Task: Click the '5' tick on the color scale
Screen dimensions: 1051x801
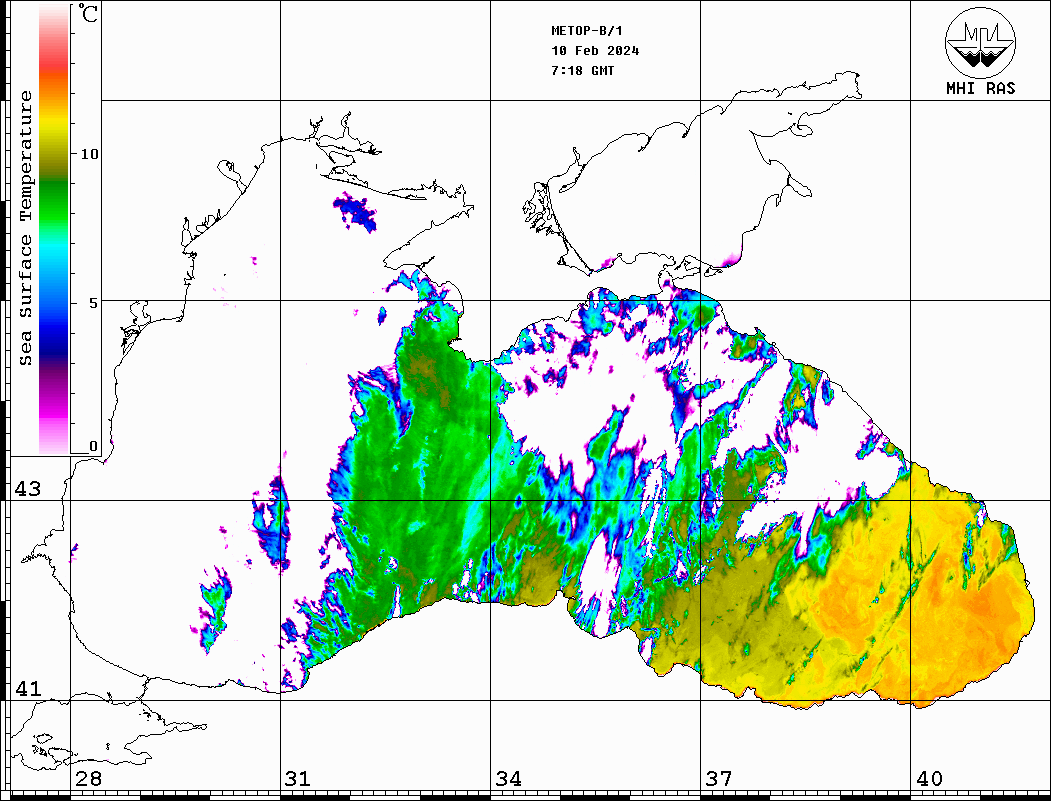Action: [93, 303]
